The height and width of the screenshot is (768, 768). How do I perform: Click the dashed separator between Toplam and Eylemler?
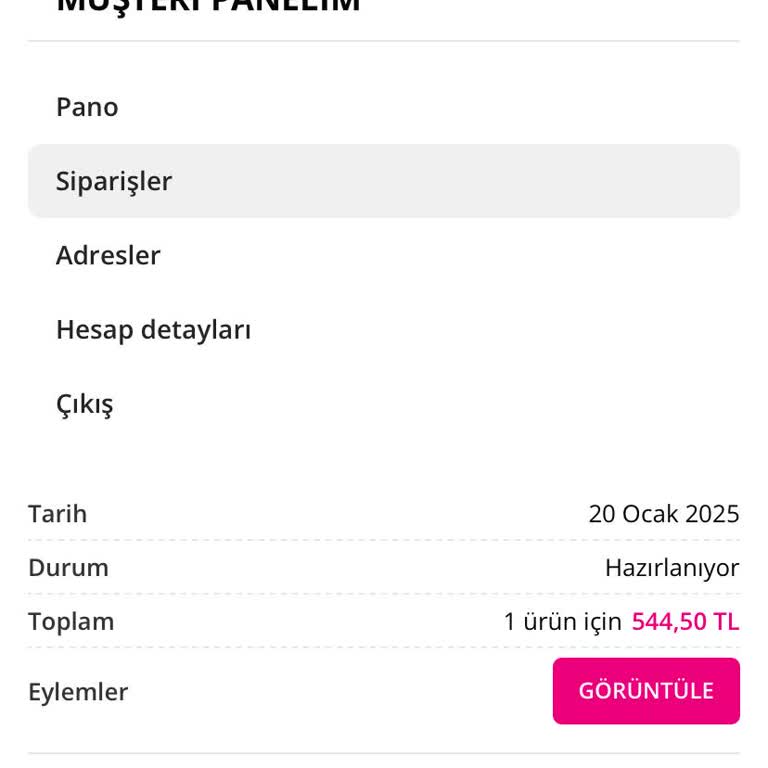click(384, 647)
